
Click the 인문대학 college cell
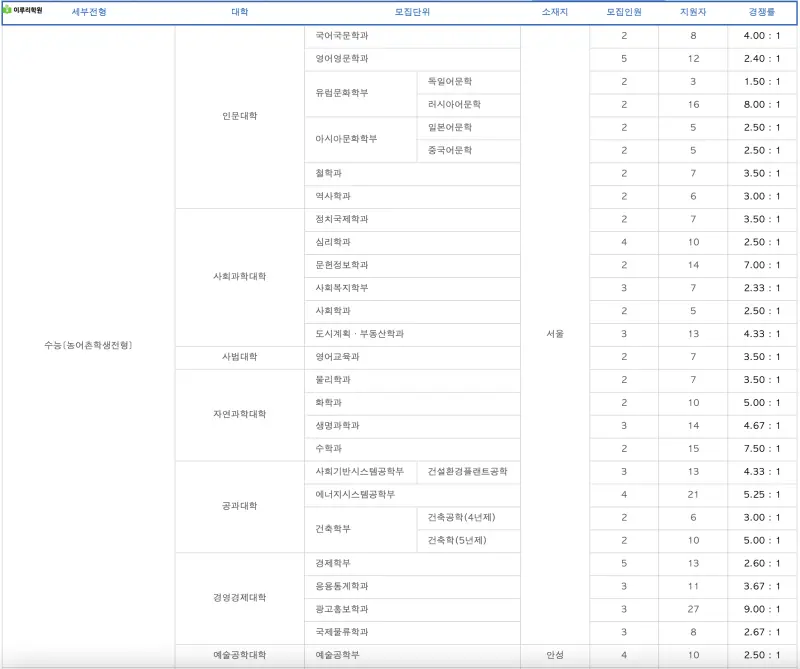pos(239,116)
